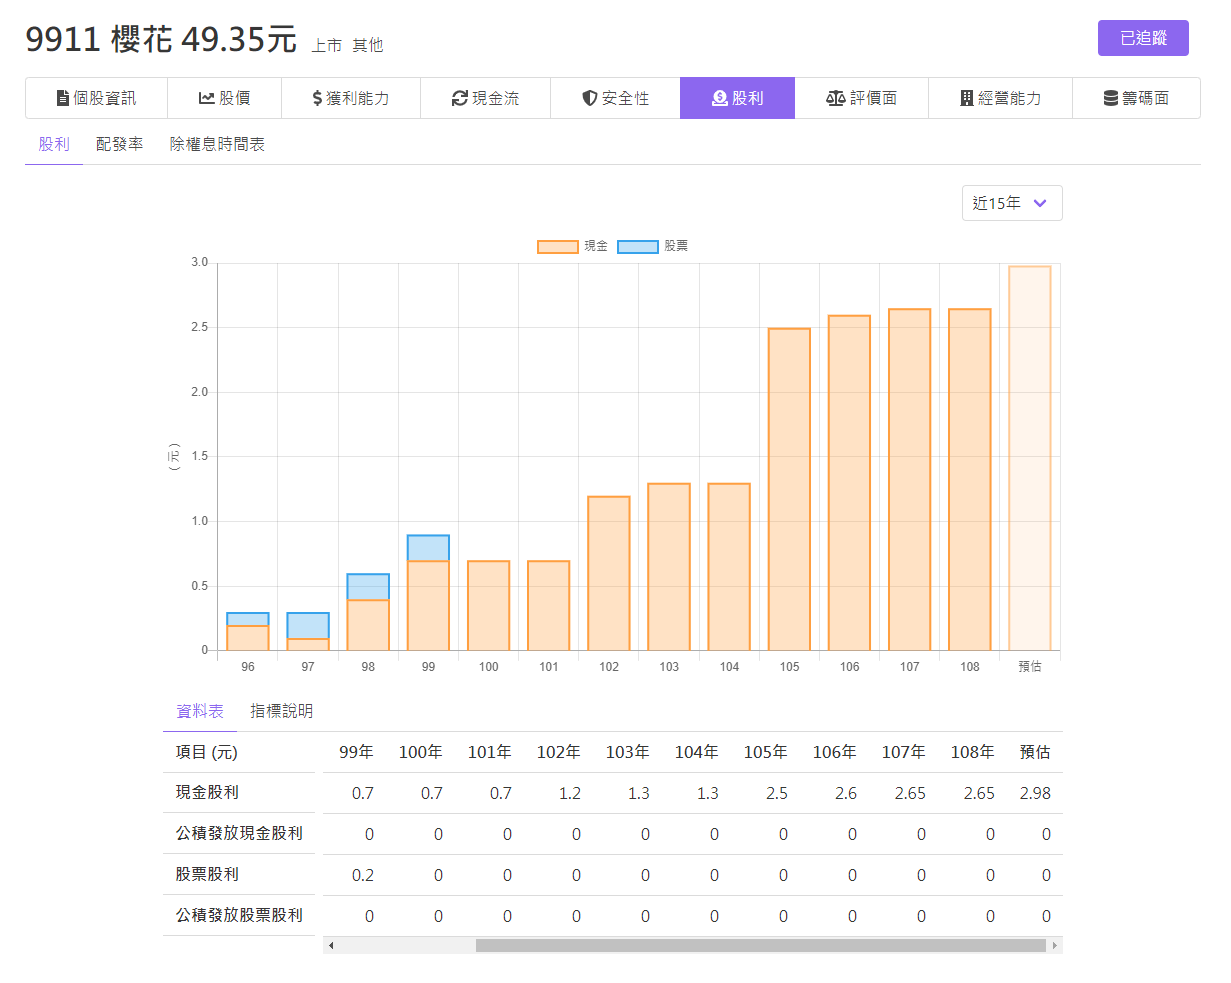
Task: Switch to 指標說明 tab
Action: [x=282, y=711]
